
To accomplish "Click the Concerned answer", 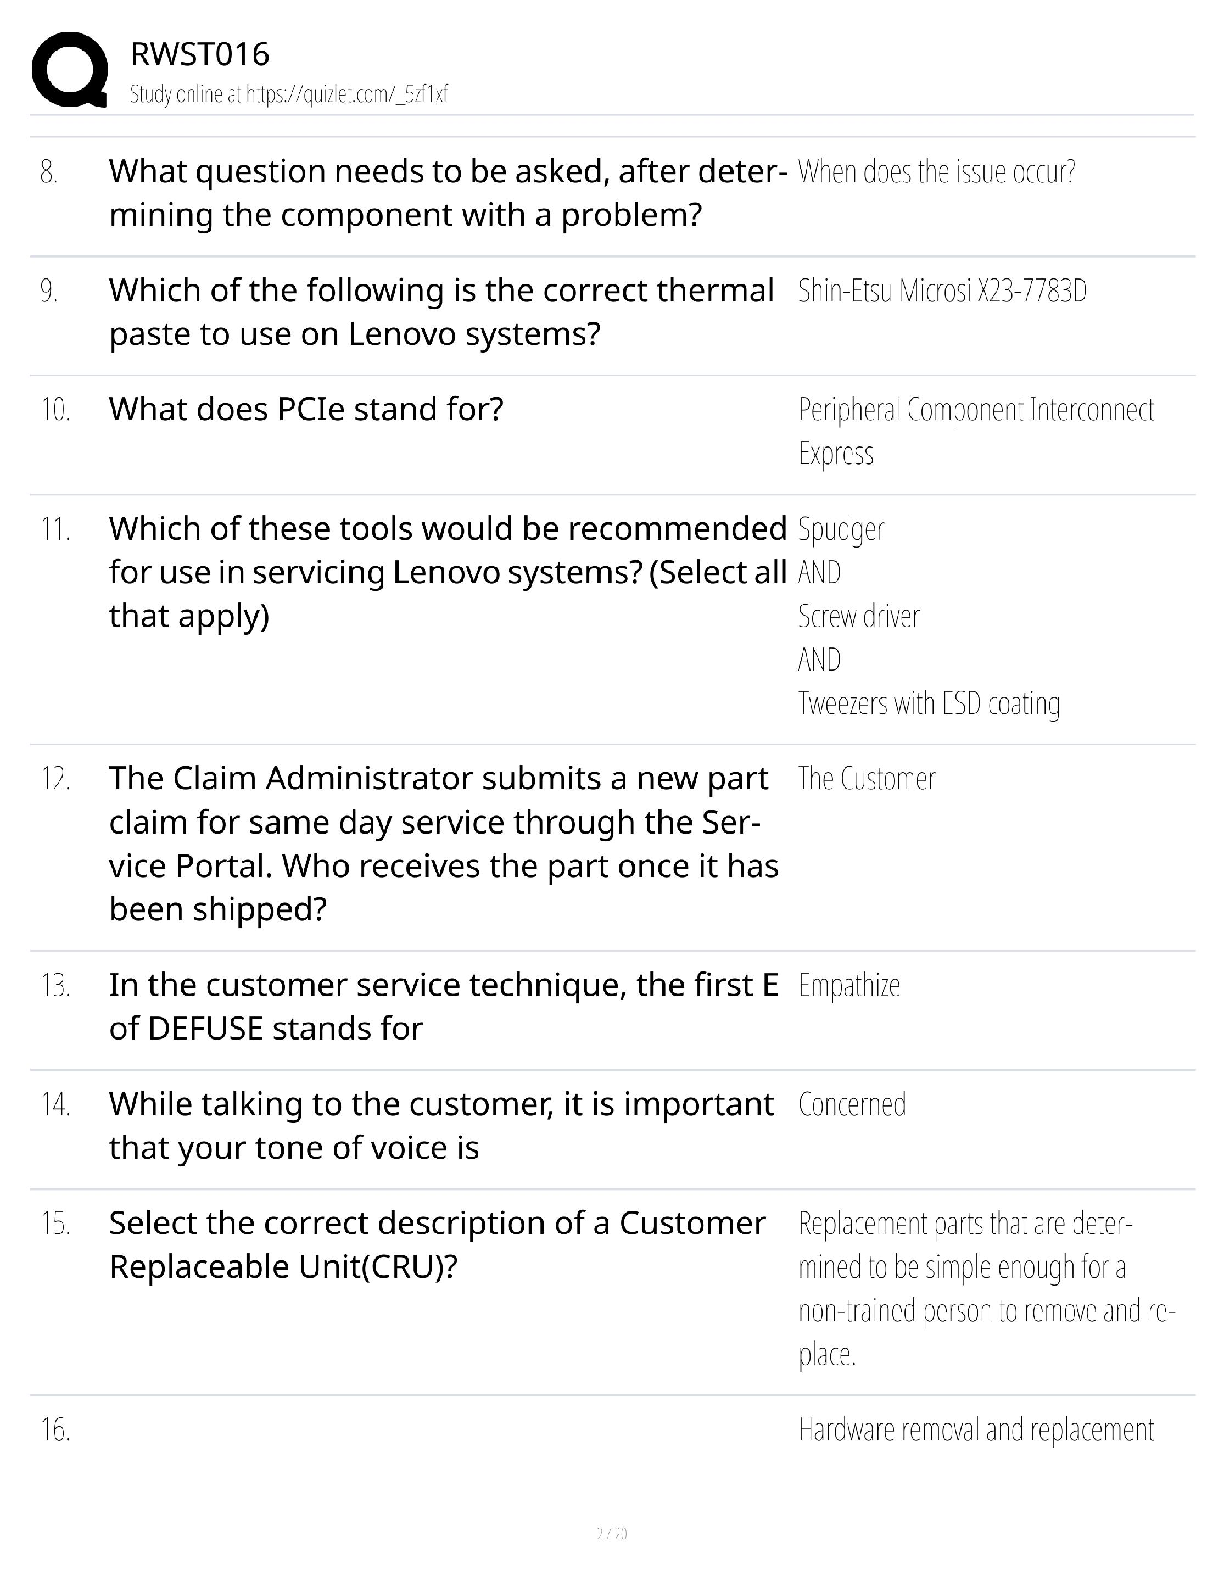I will coord(852,1104).
